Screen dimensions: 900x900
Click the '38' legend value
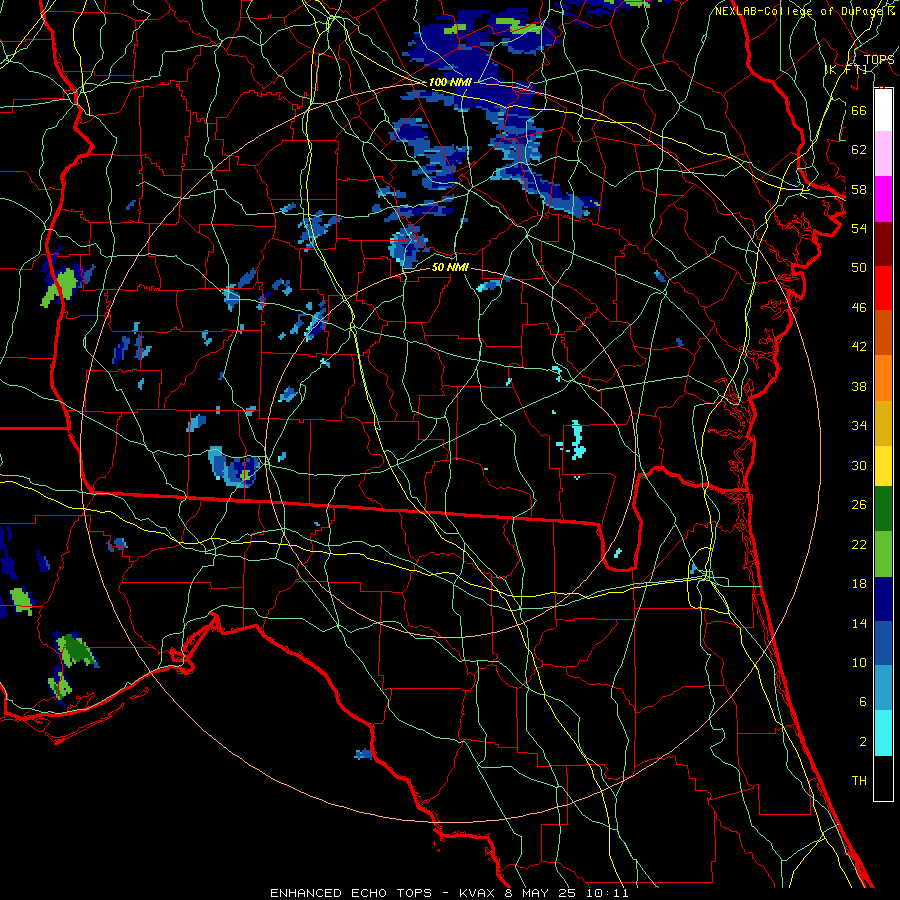(x=859, y=386)
